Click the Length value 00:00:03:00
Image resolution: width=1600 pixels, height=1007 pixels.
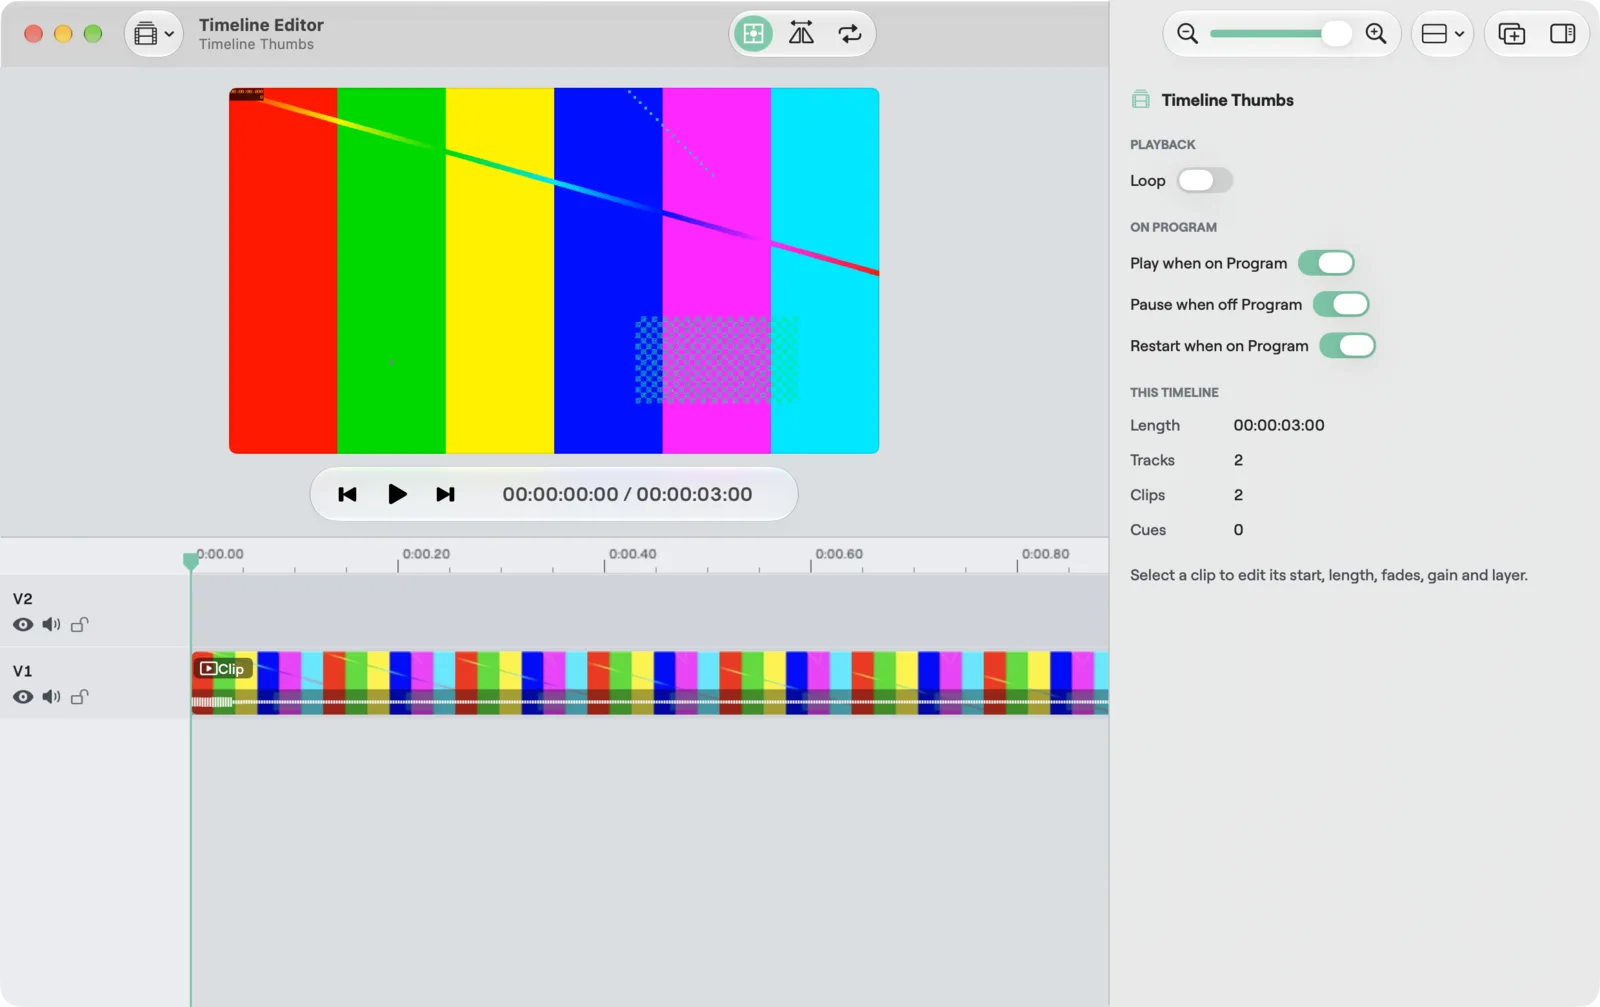[1279, 425]
